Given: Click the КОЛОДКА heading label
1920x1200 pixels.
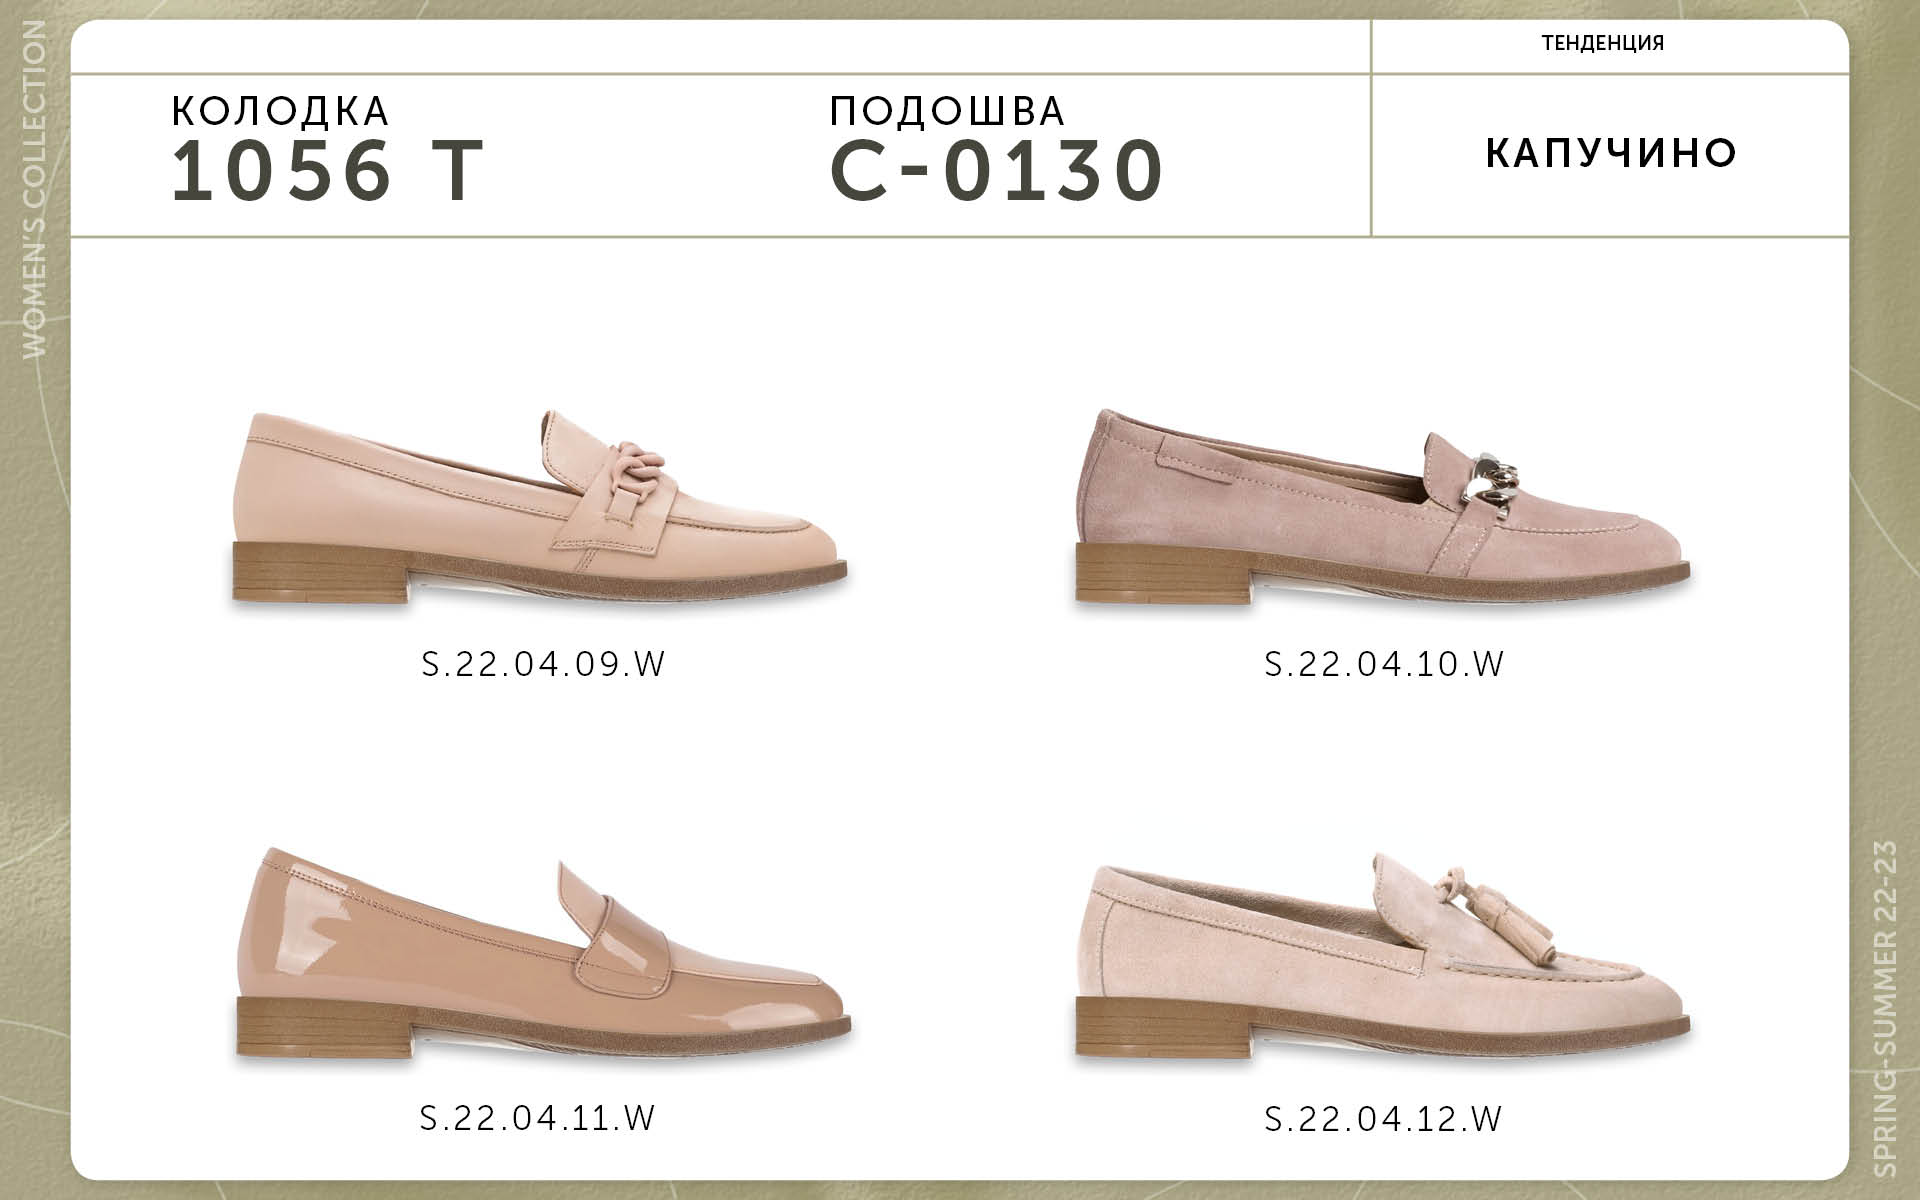Looking at the screenshot, I should (x=280, y=111).
